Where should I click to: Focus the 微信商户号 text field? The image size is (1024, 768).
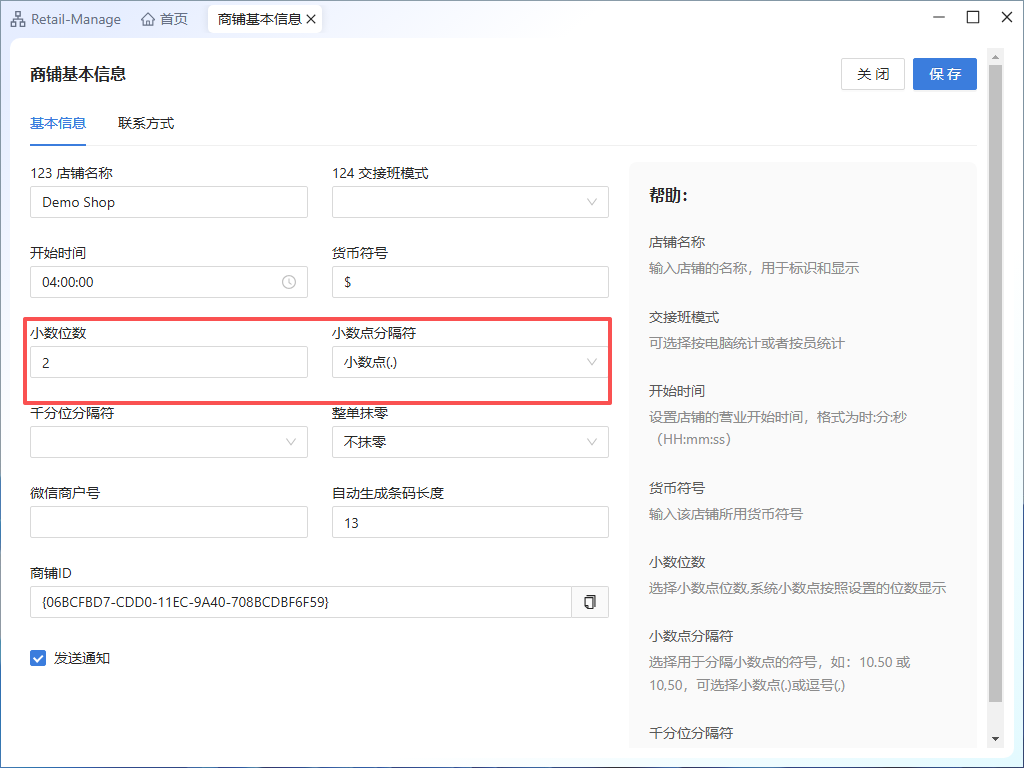click(168, 522)
